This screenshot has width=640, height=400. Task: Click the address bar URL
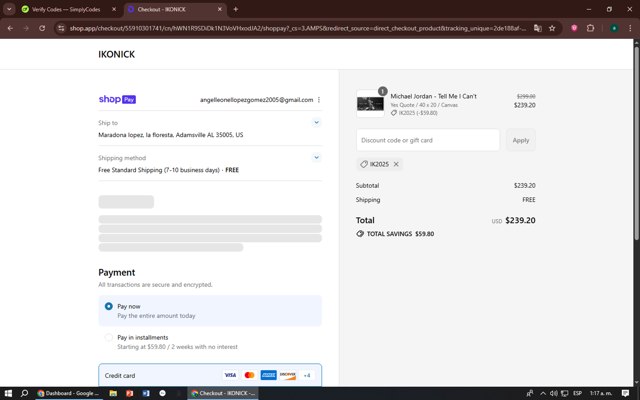tap(298, 28)
